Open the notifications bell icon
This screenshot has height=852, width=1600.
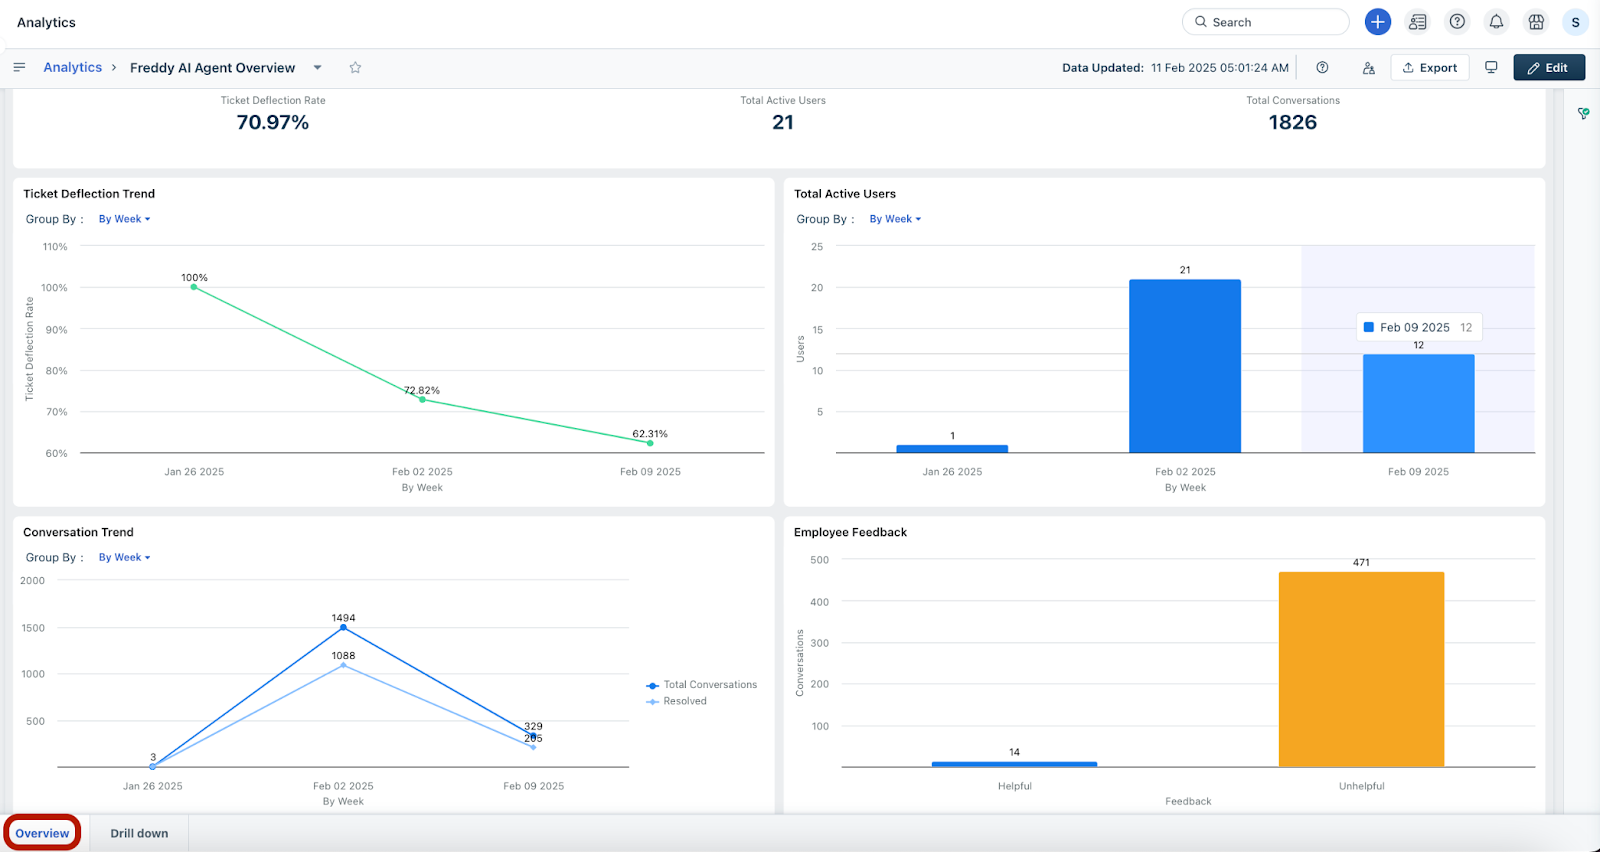click(x=1496, y=22)
